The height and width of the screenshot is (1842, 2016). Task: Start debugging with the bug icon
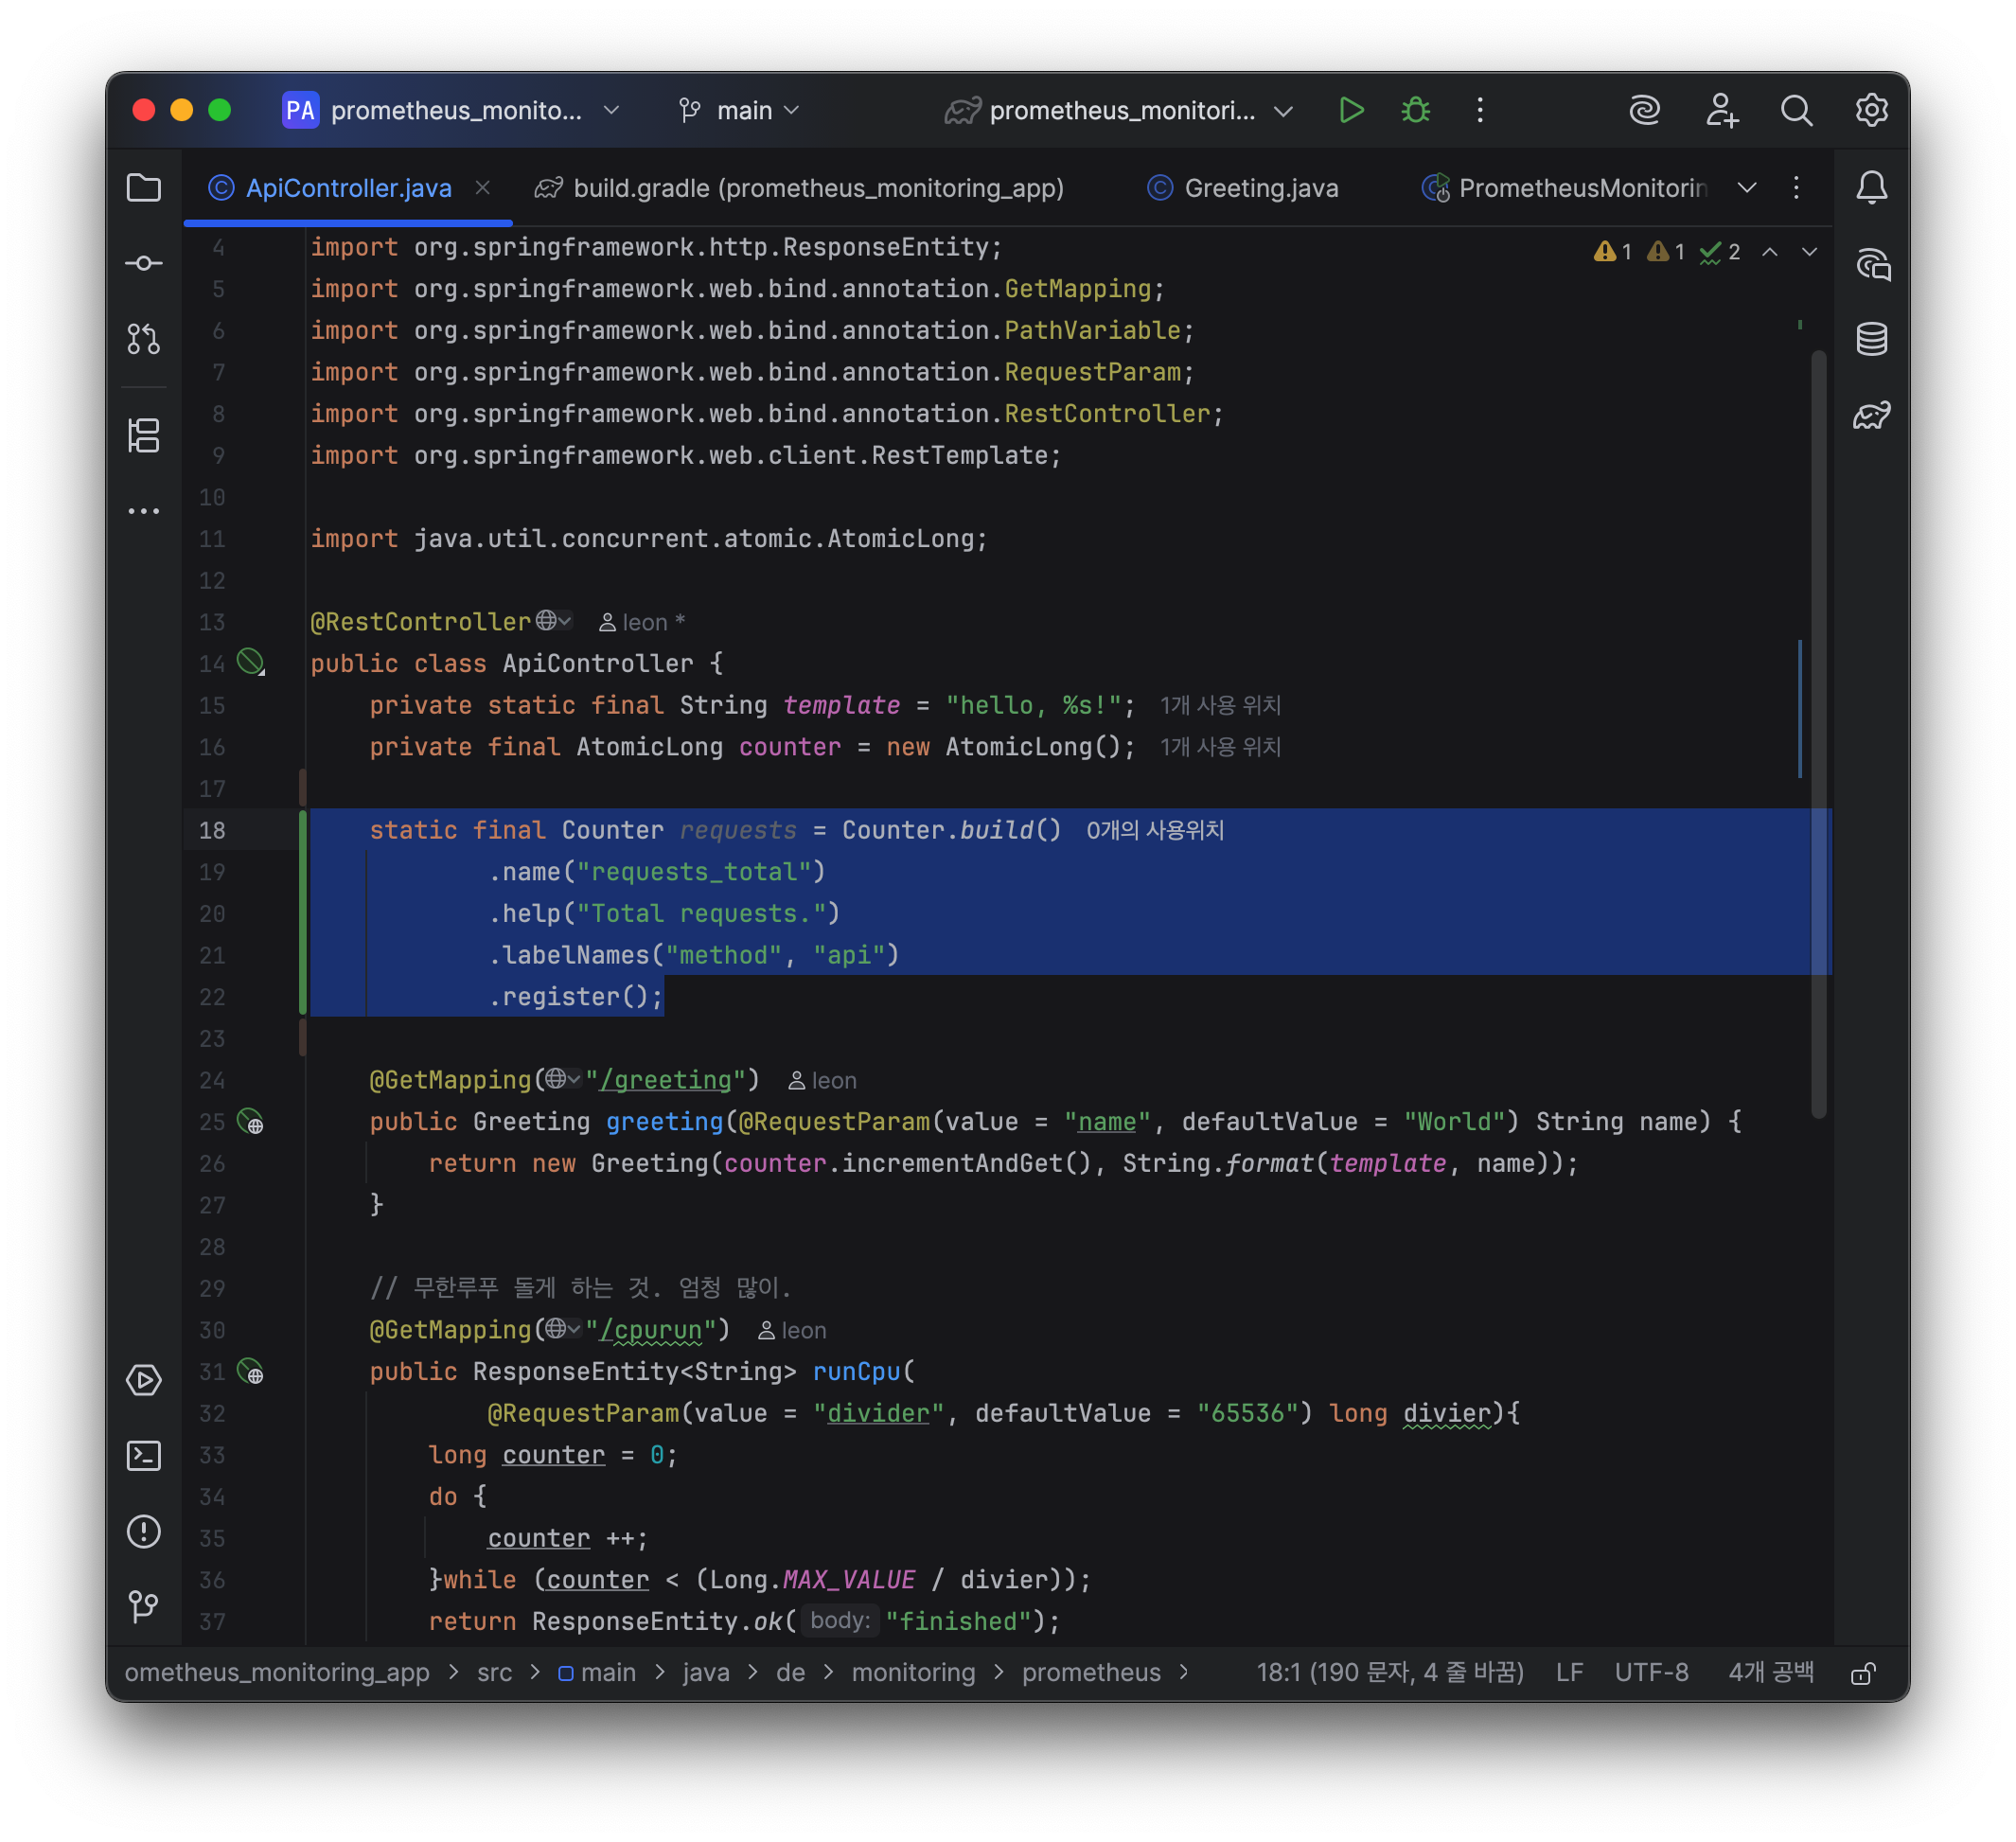1416,110
